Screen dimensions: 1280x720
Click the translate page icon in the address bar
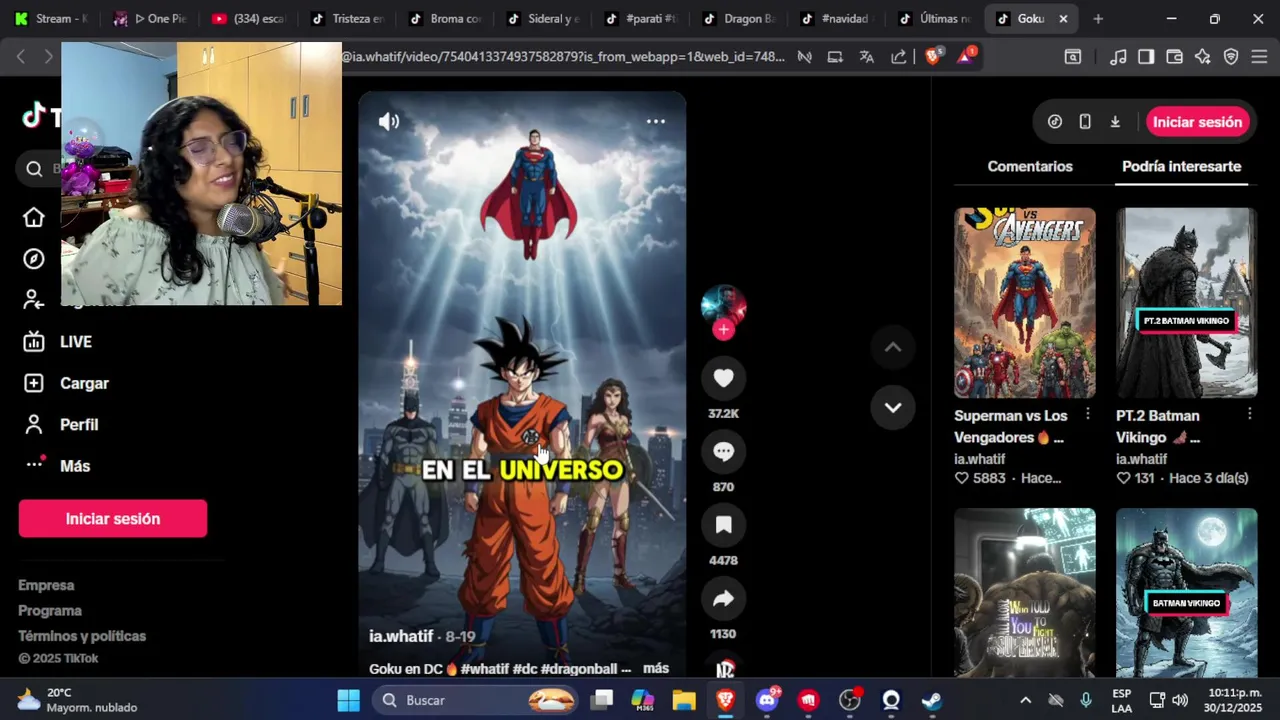[867, 57]
